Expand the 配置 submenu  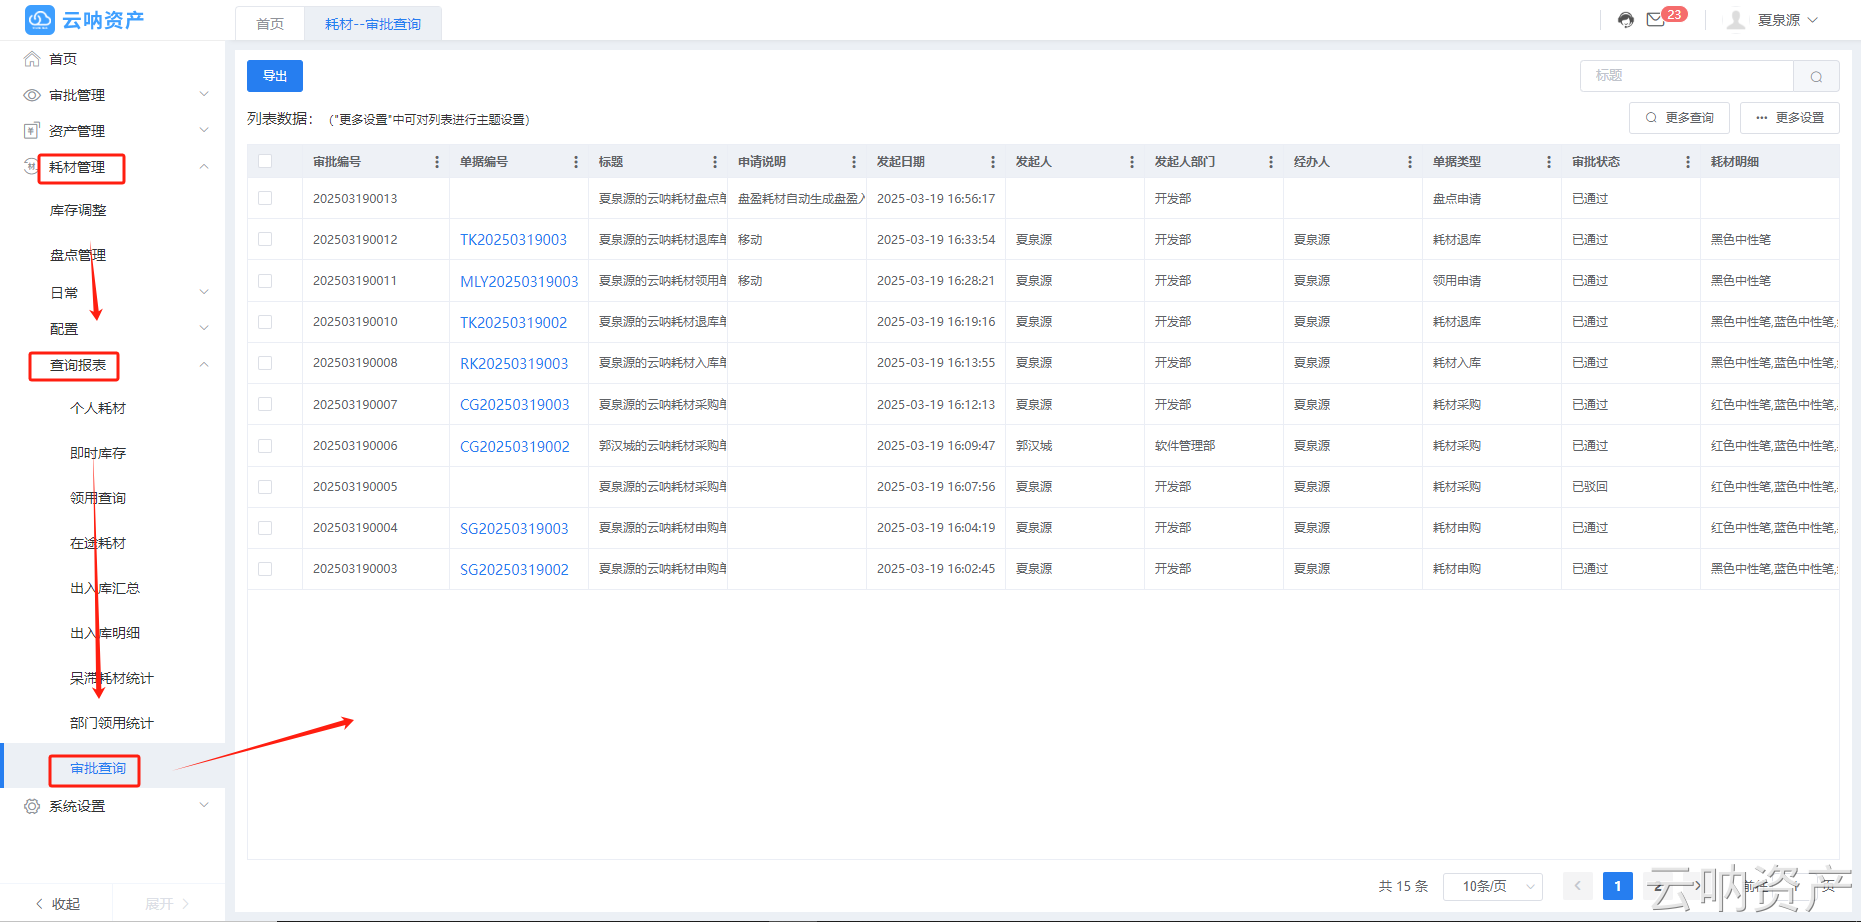tap(204, 328)
